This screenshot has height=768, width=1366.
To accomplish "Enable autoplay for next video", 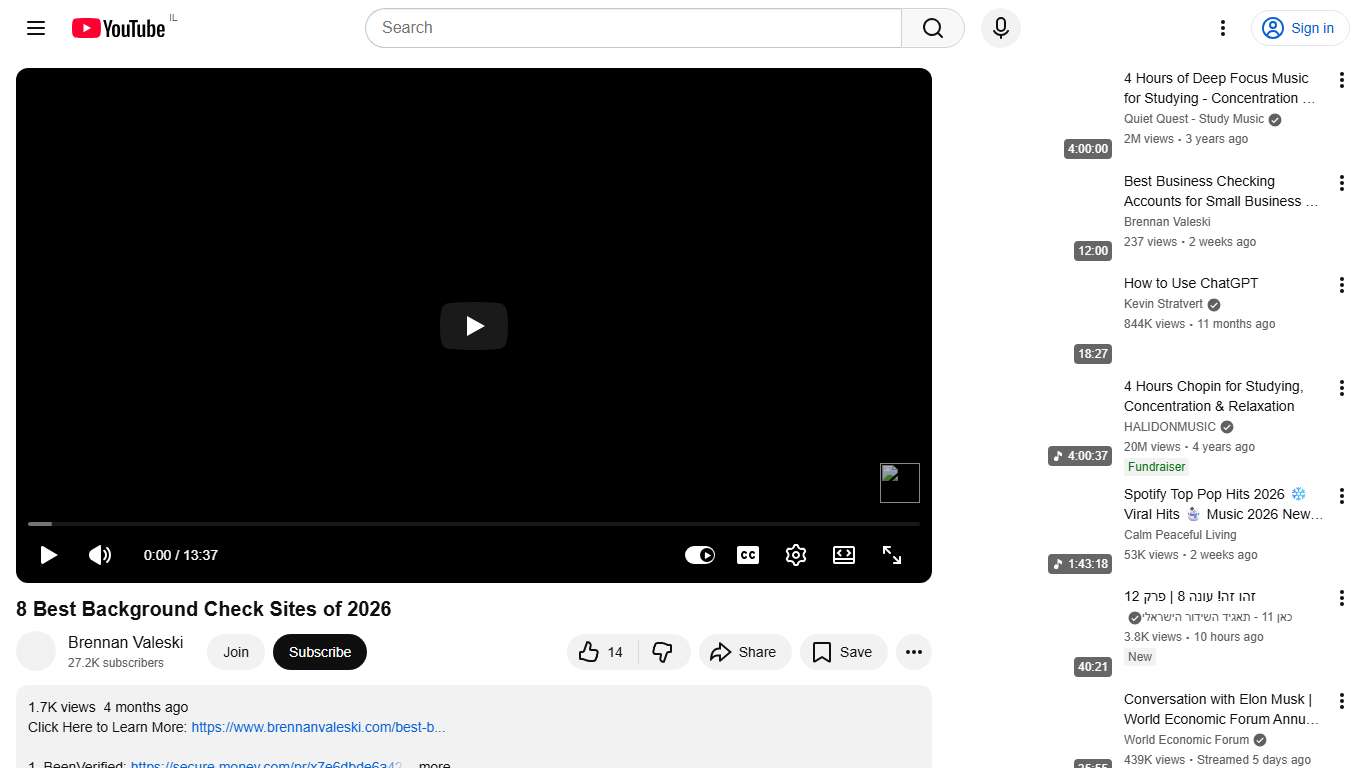I will (700, 555).
